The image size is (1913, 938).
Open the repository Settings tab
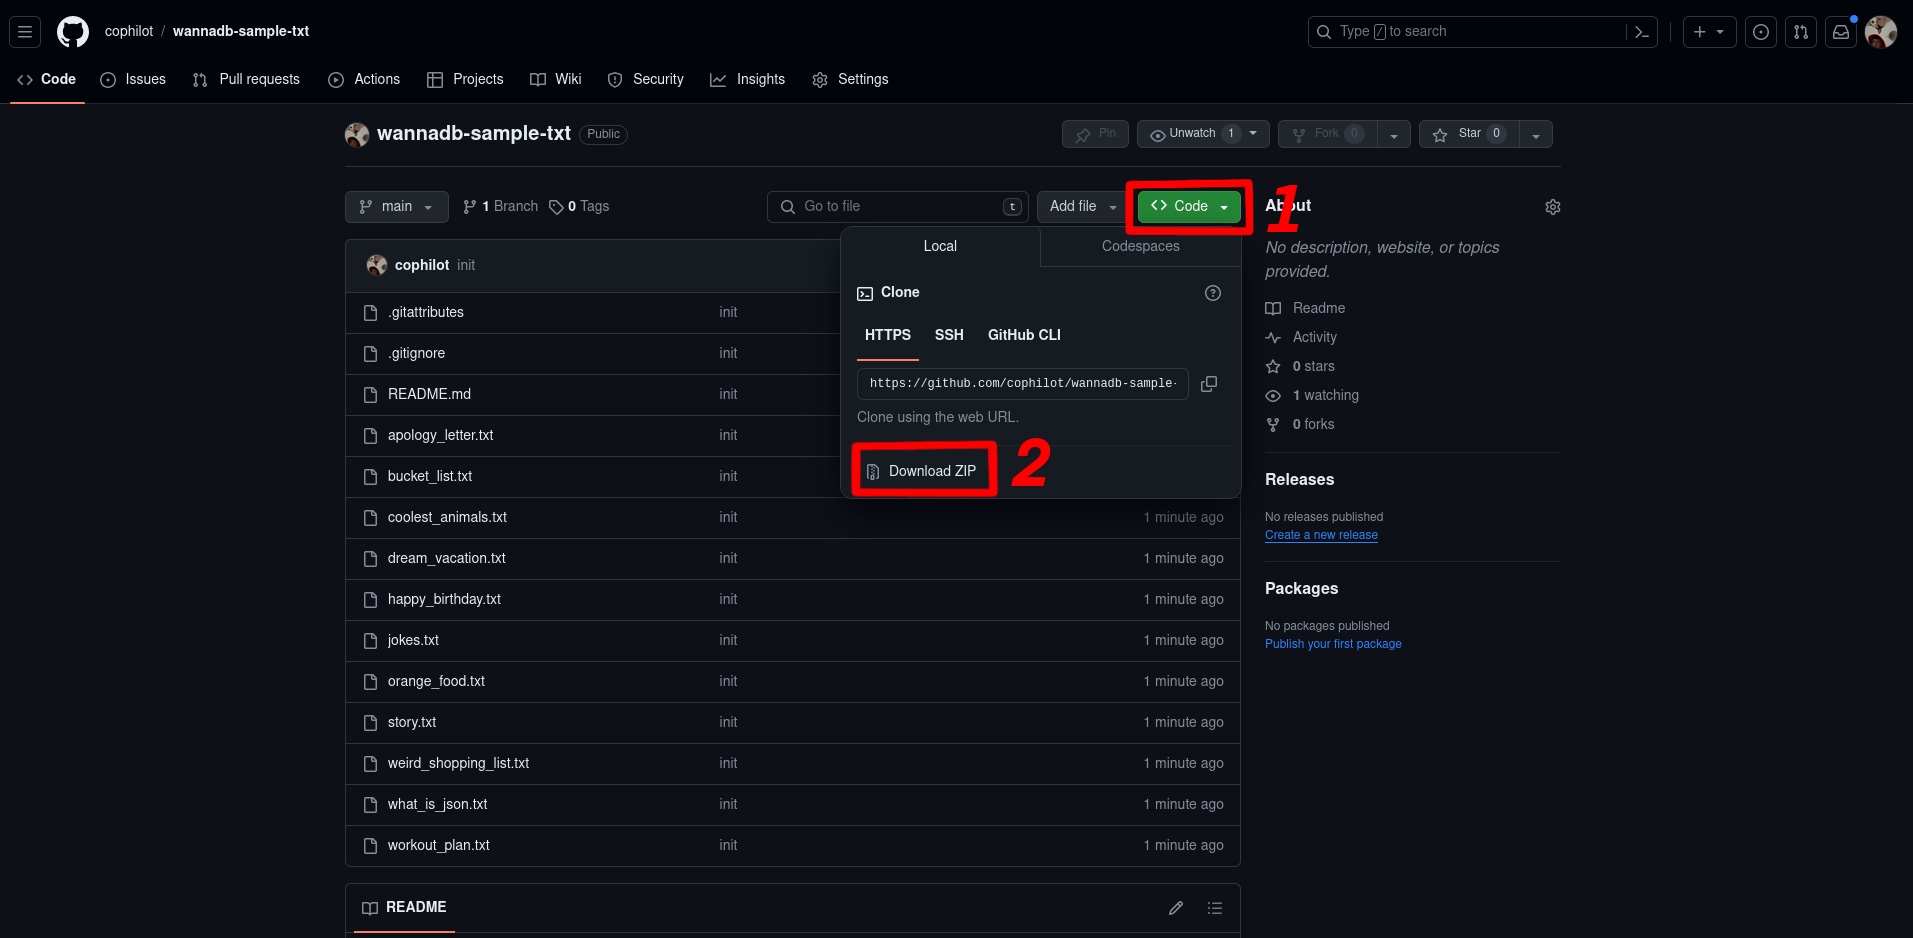(x=850, y=80)
